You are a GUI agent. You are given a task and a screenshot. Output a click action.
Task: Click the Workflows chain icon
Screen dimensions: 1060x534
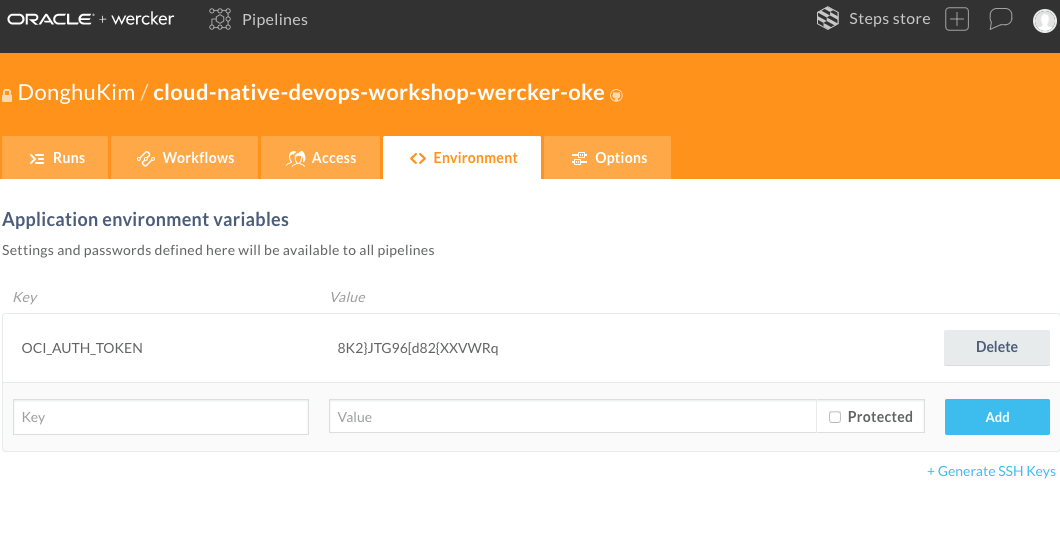[145, 158]
